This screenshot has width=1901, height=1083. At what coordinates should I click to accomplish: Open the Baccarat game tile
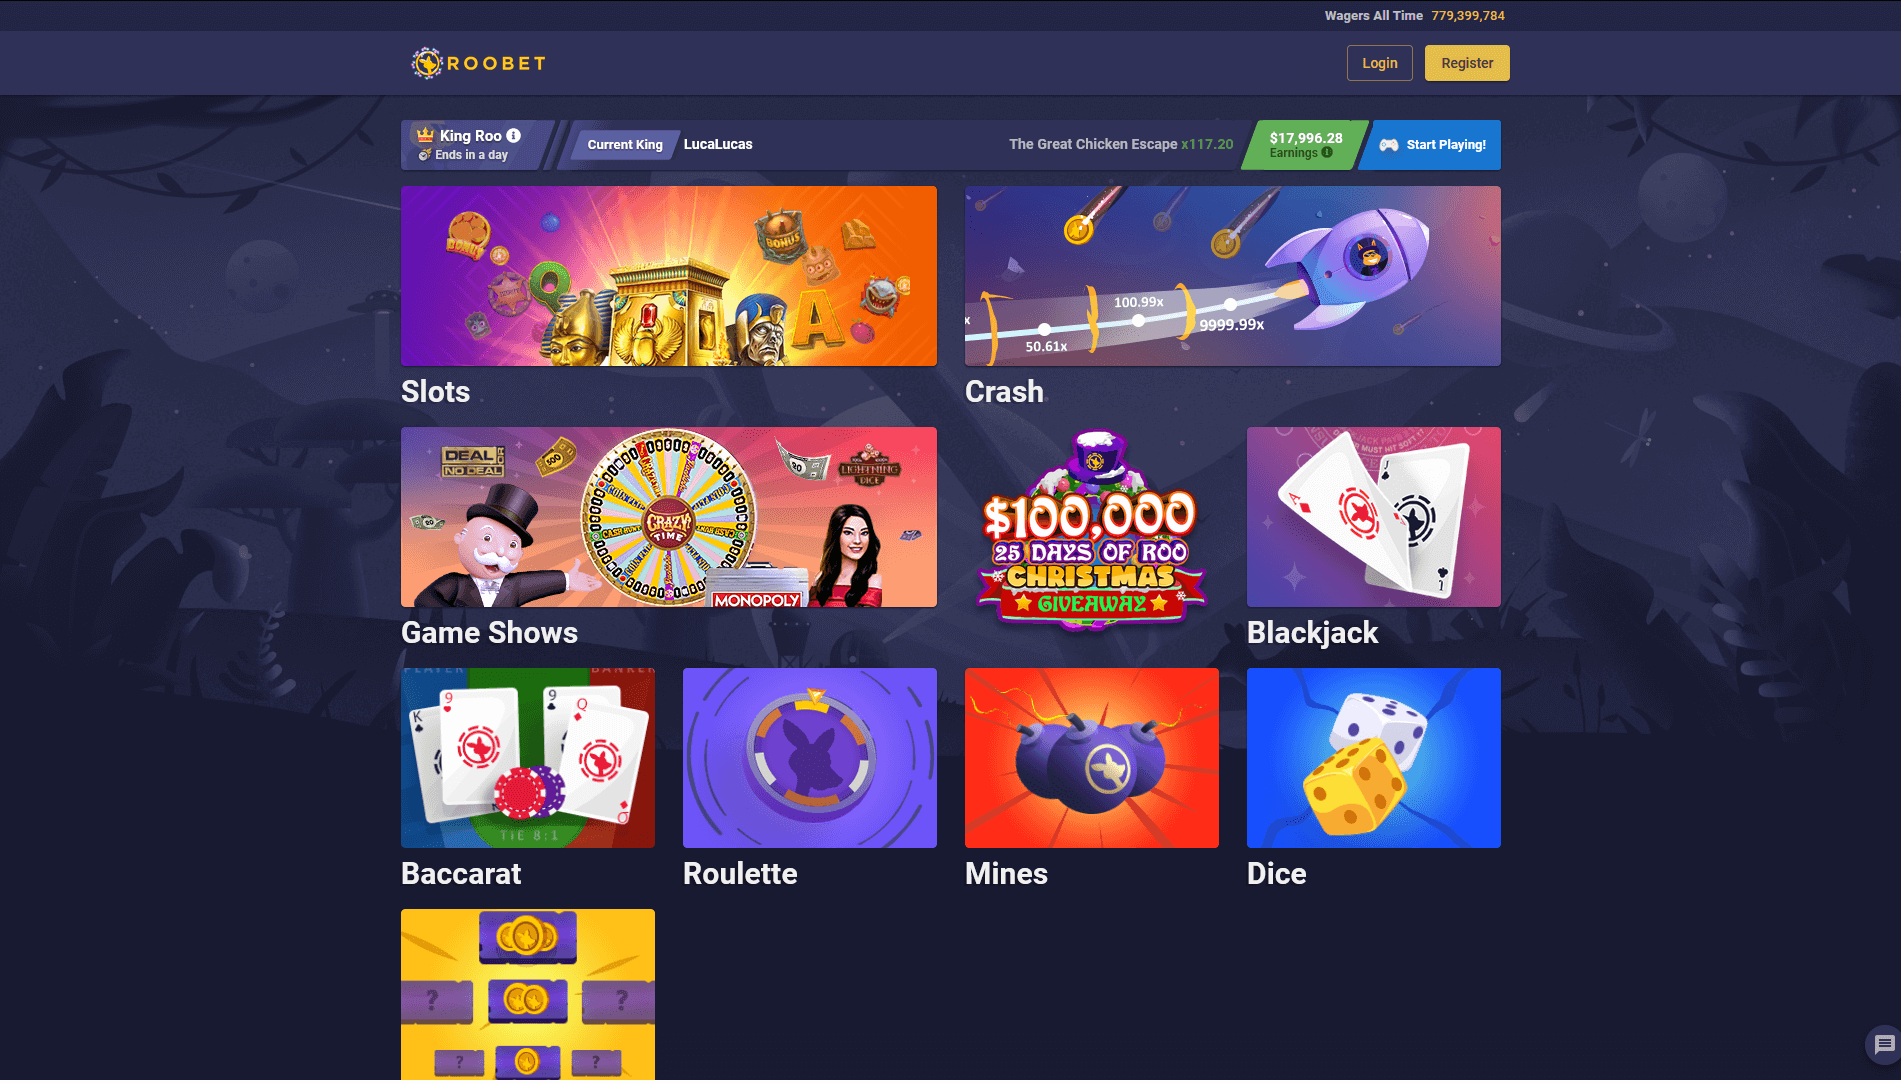(528, 758)
